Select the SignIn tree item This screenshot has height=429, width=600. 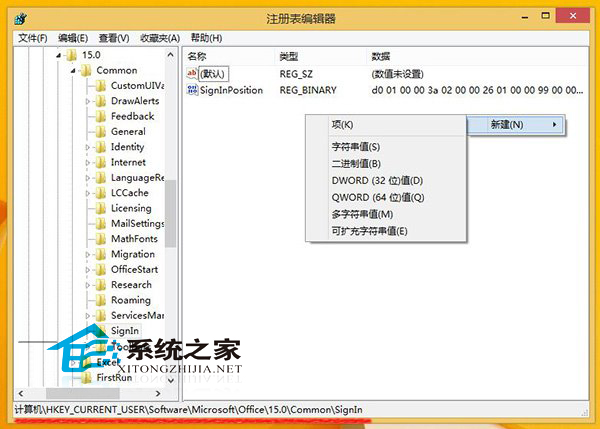click(x=125, y=331)
